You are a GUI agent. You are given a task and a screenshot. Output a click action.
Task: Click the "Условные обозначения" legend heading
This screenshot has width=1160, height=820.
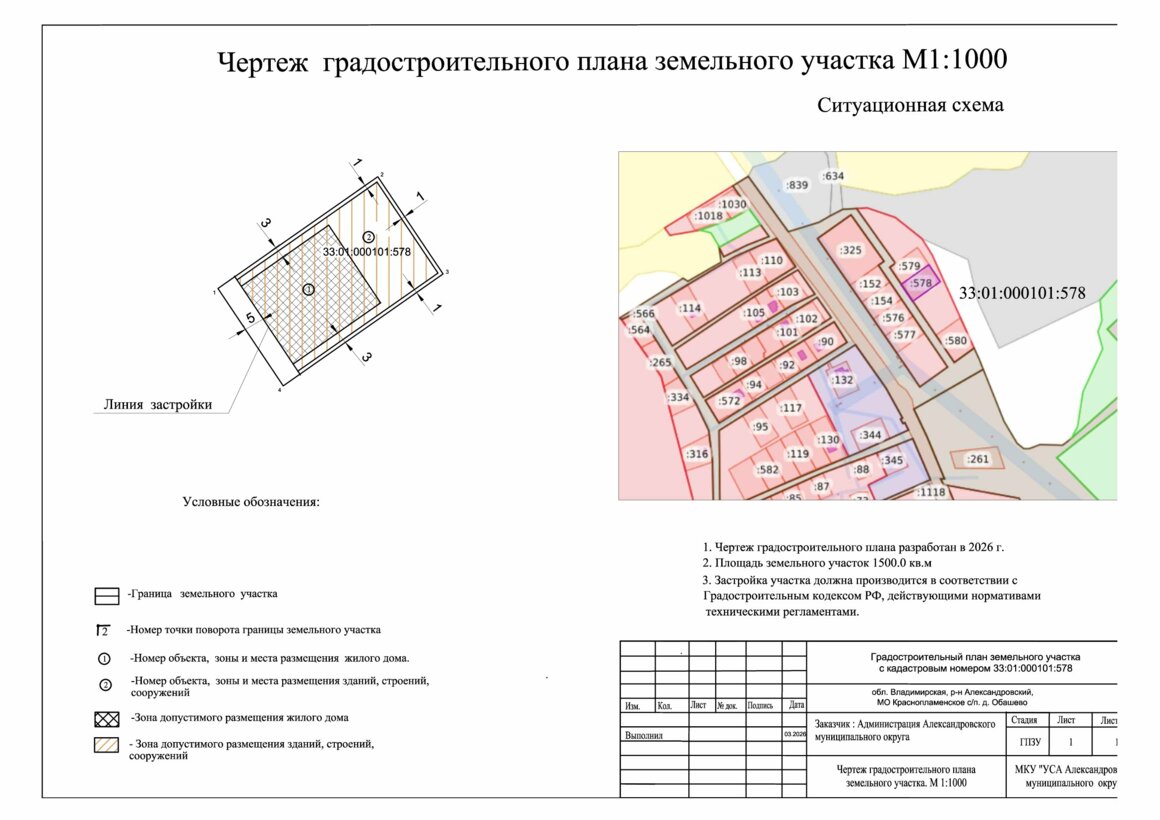click(x=250, y=502)
